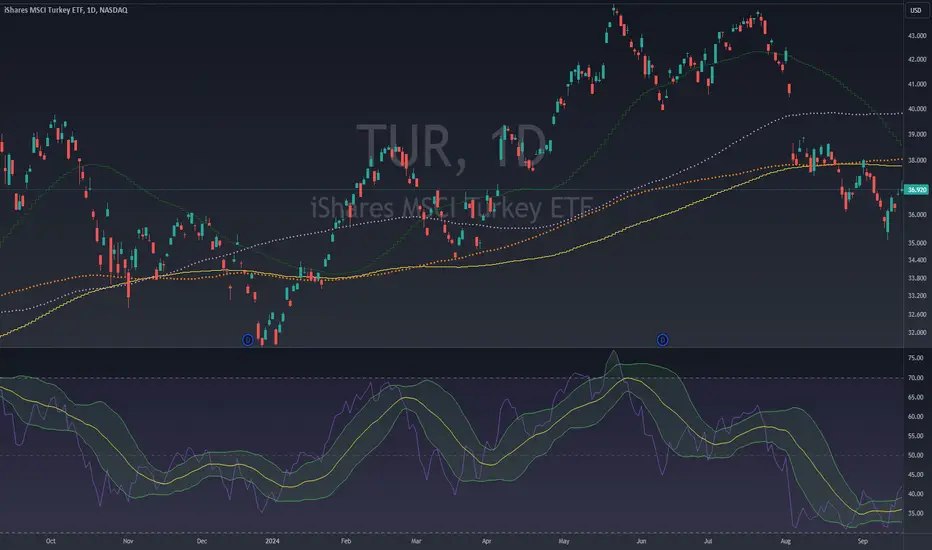Click the Nov label on time axis
This screenshot has width=932, height=550.
pos(128,541)
